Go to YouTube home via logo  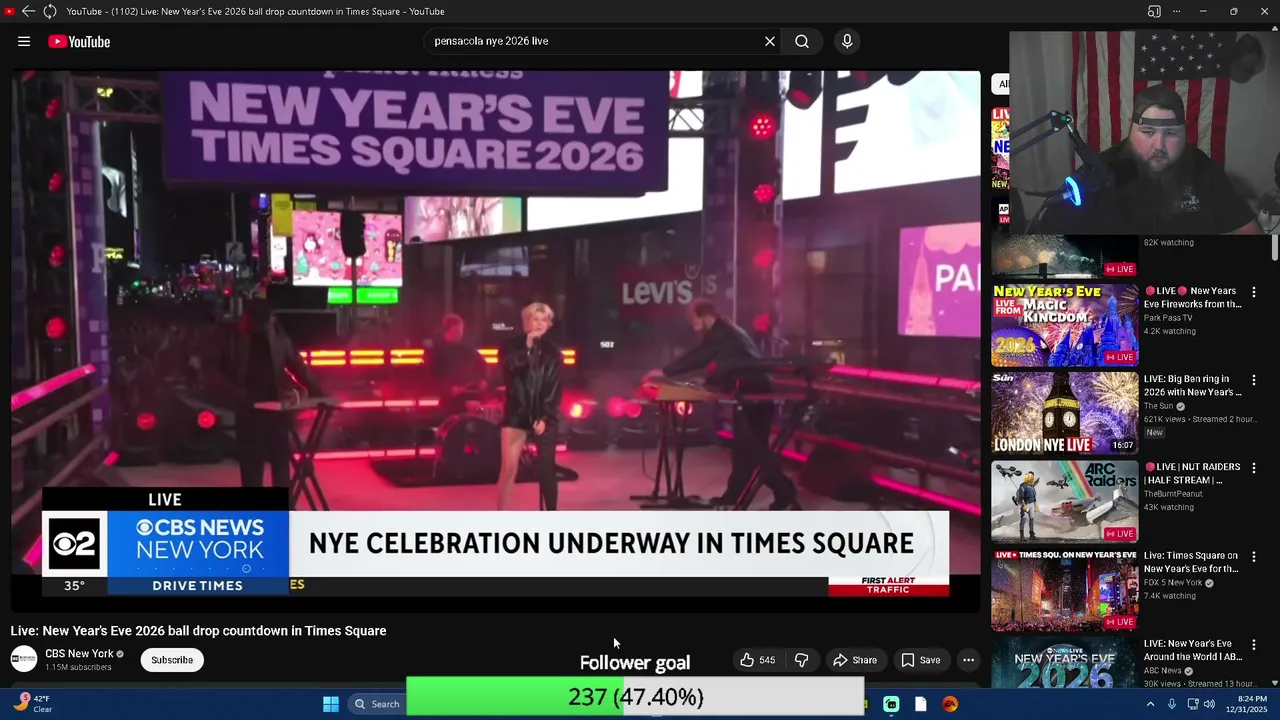point(79,41)
